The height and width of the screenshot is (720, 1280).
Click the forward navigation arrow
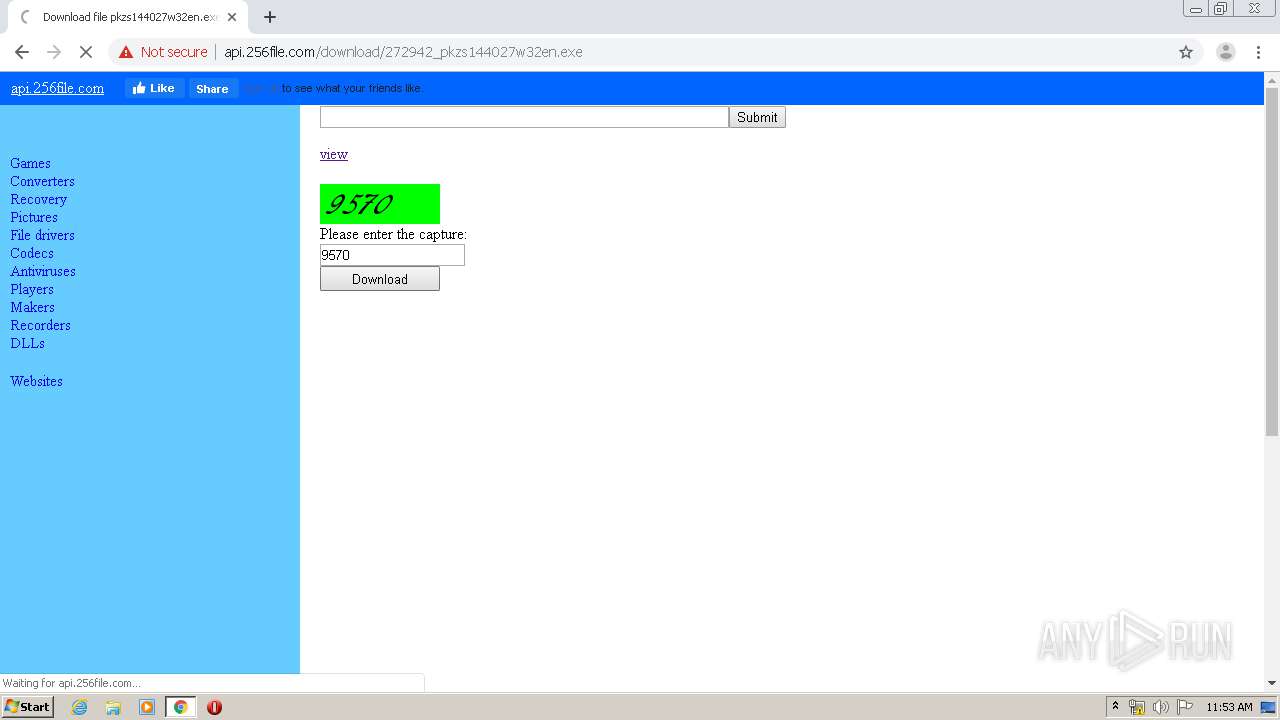click(54, 52)
